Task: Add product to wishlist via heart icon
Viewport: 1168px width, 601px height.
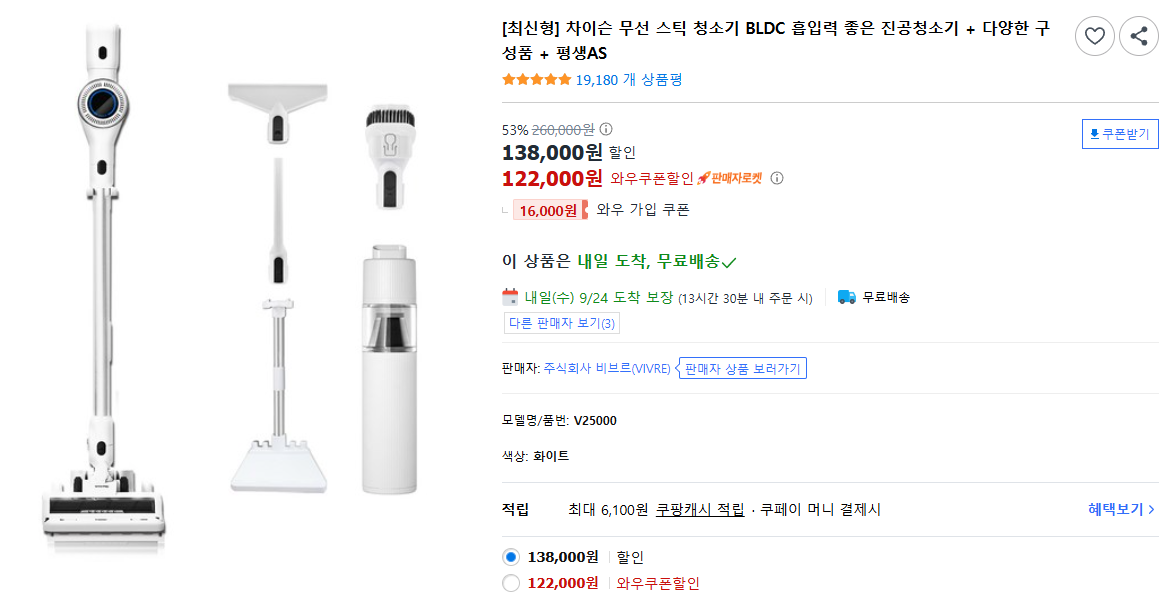Action: 1094,35
